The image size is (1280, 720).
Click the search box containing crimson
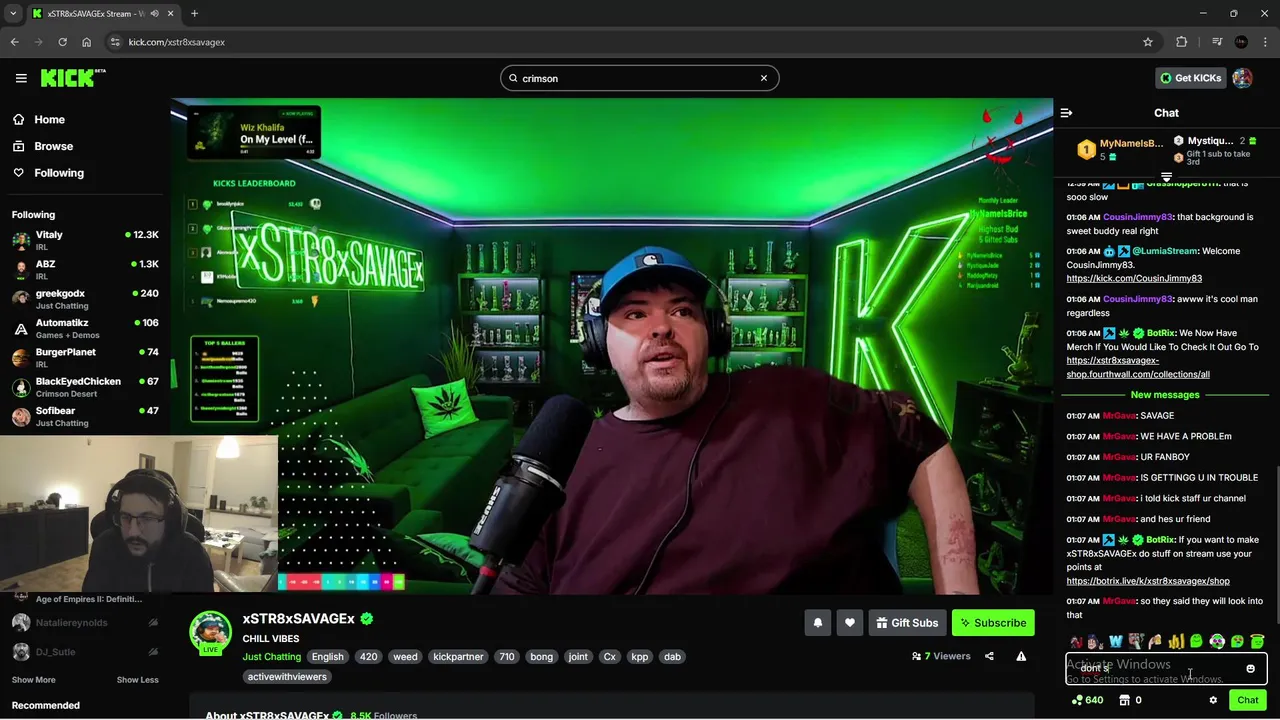pos(639,78)
